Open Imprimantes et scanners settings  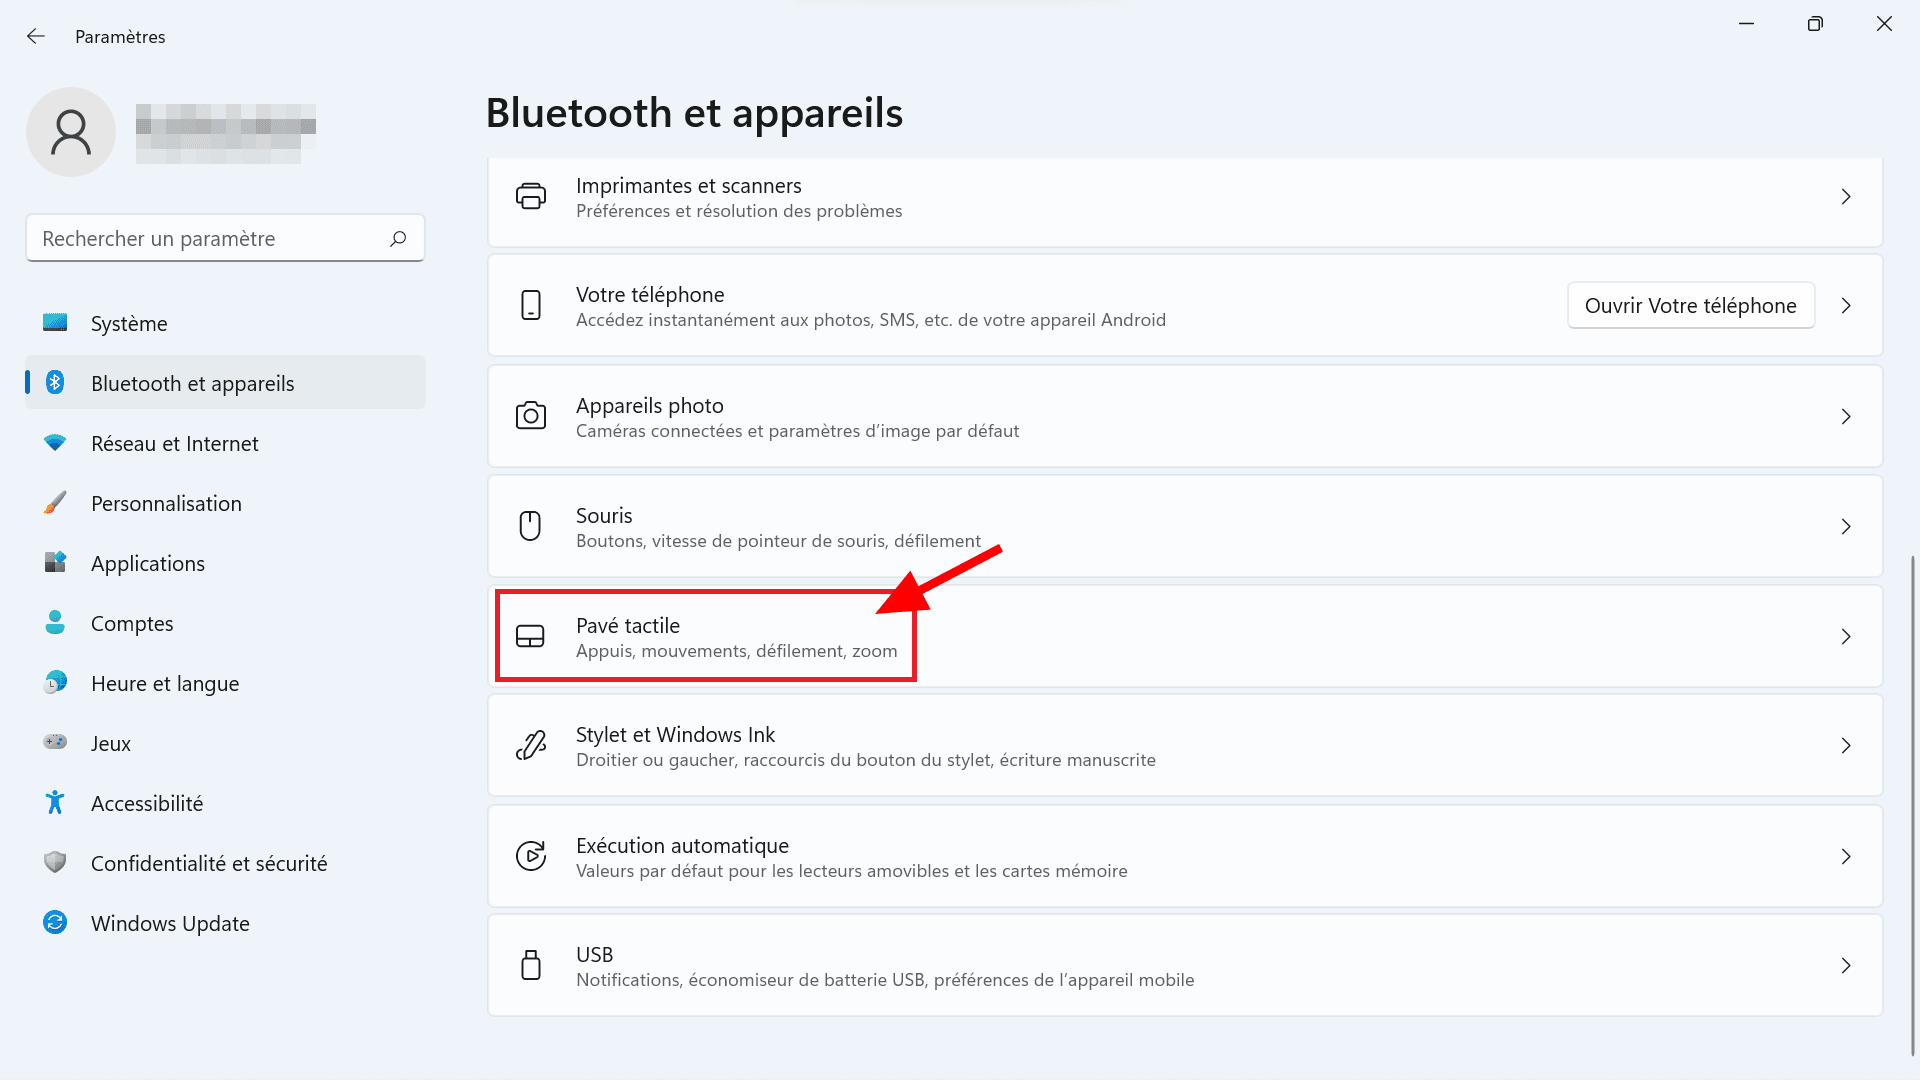(1184, 195)
